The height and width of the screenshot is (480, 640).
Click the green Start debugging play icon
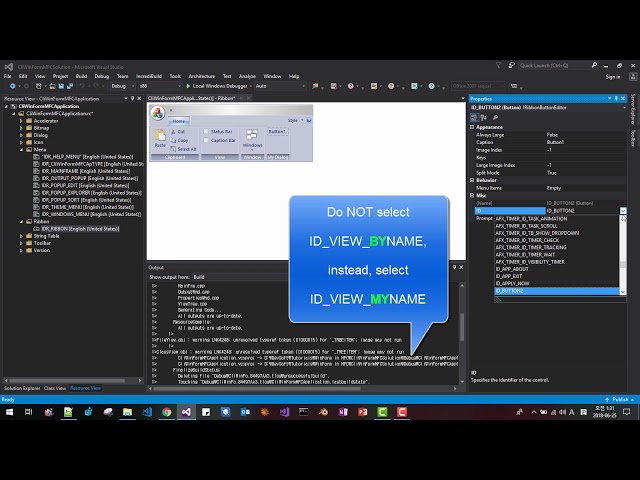tap(188, 86)
